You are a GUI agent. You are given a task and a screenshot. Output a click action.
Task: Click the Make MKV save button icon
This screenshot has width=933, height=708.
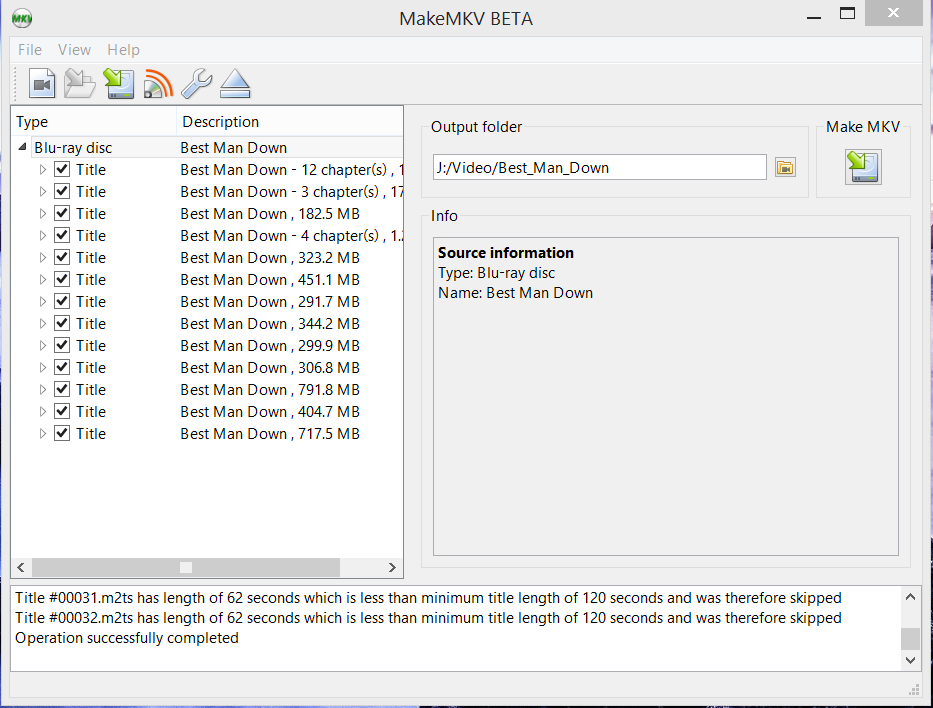point(863,167)
